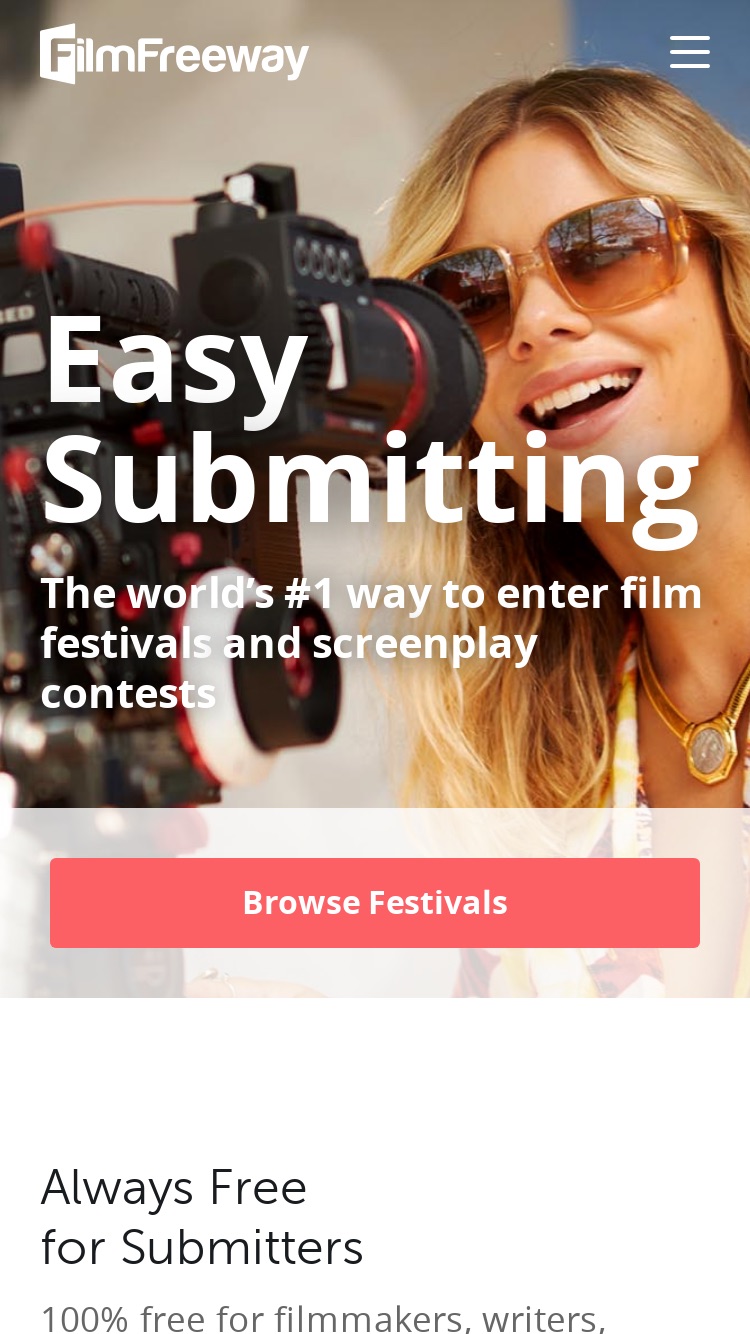Click the film-strip icon in the FilmFreeway logo
The image size is (750, 1334).
(58, 54)
